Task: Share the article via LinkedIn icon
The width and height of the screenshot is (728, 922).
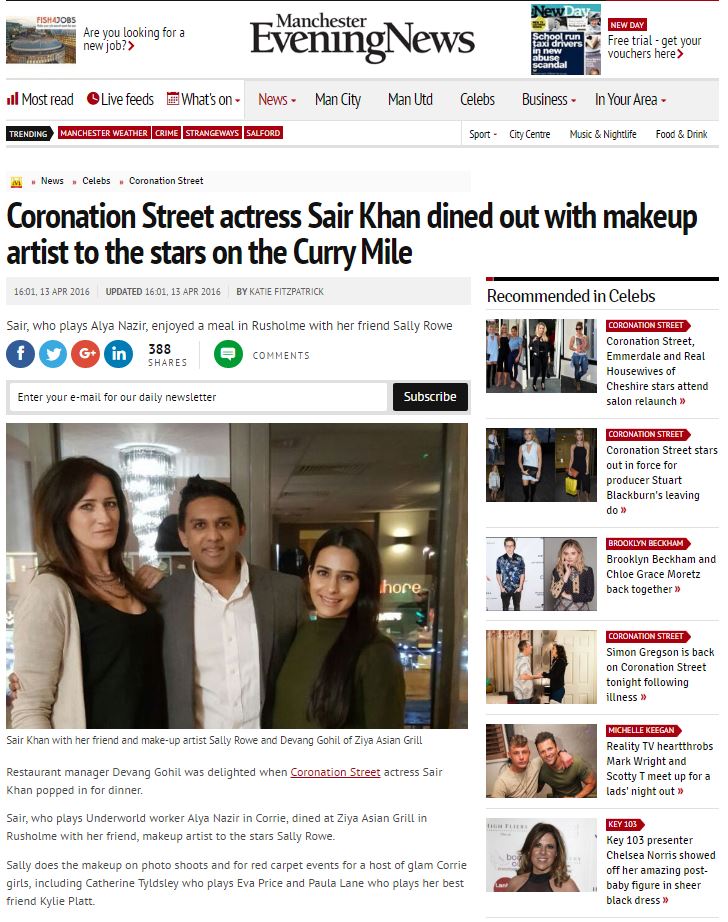Action: coord(118,354)
